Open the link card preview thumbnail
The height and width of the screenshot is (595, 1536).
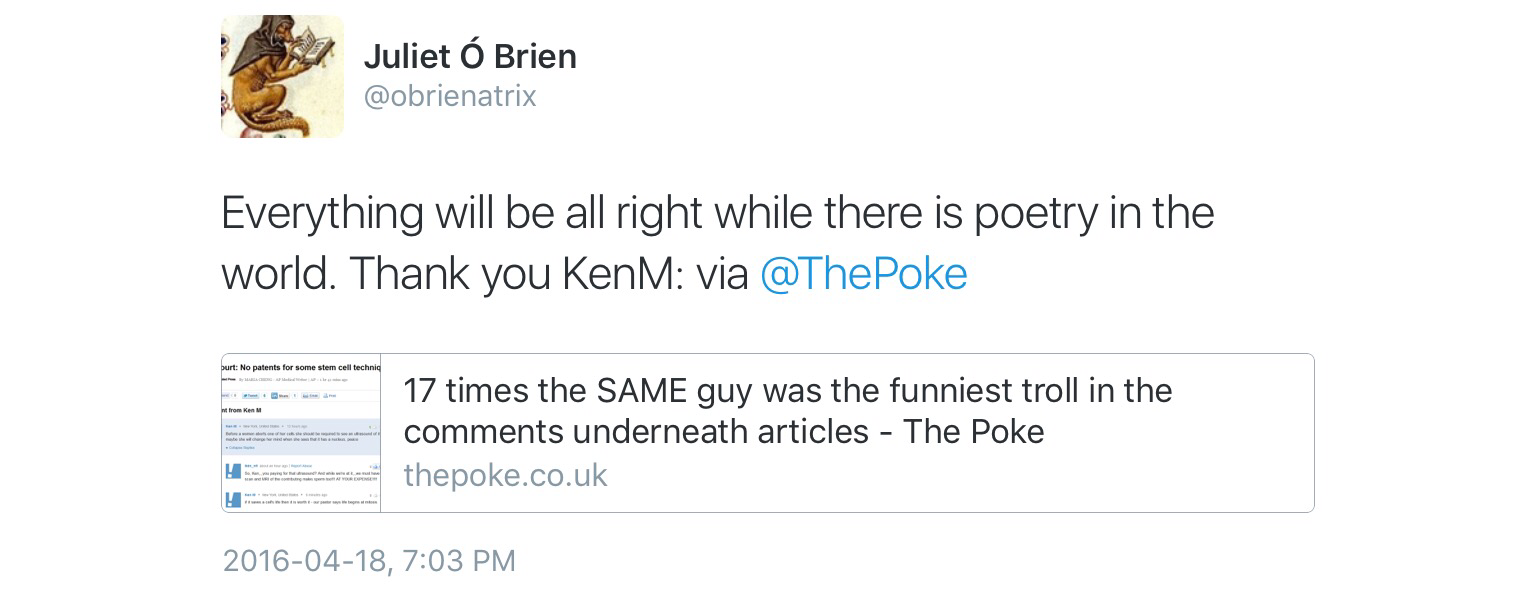(x=301, y=433)
